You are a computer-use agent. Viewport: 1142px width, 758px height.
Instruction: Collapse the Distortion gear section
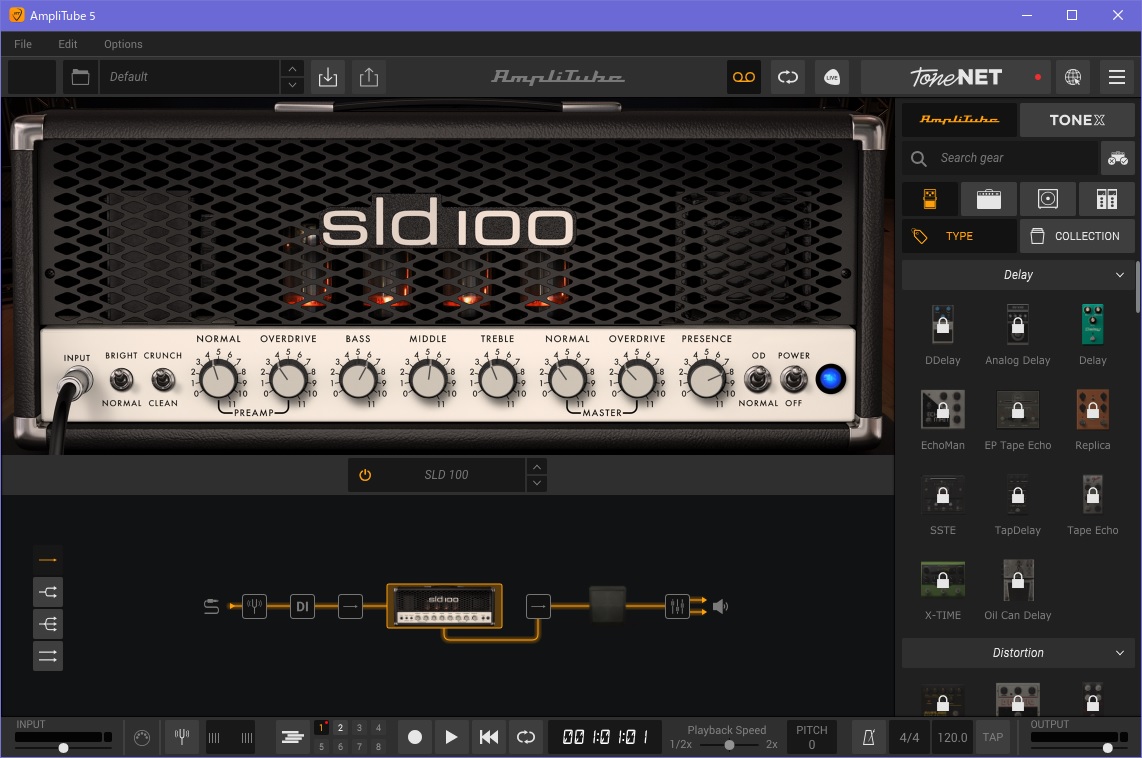[1120, 653]
